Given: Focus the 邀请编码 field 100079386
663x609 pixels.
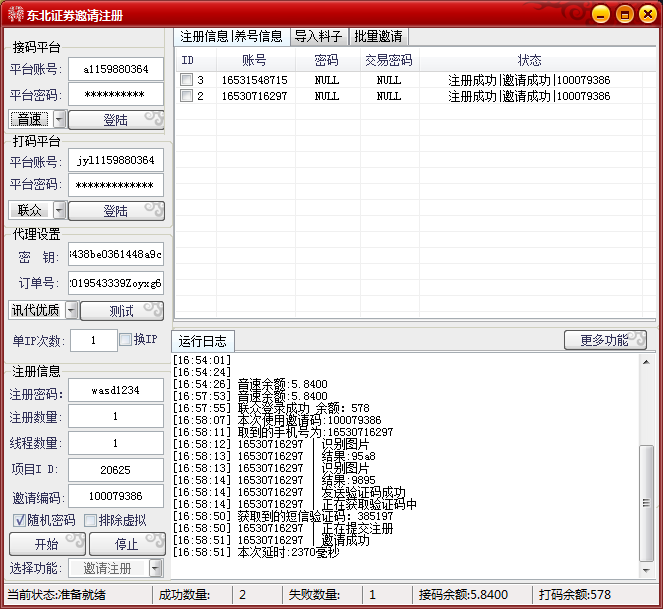Looking at the screenshot, I should (x=116, y=496).
